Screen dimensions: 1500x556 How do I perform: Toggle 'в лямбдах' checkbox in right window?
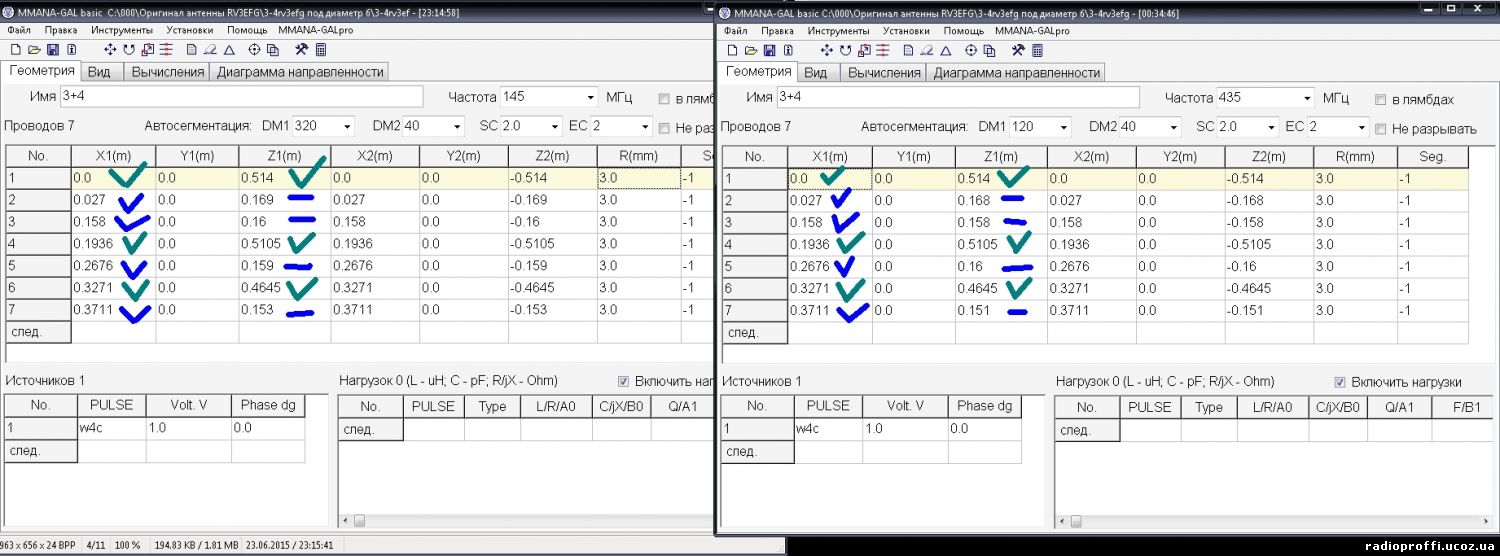(1380, 100)
